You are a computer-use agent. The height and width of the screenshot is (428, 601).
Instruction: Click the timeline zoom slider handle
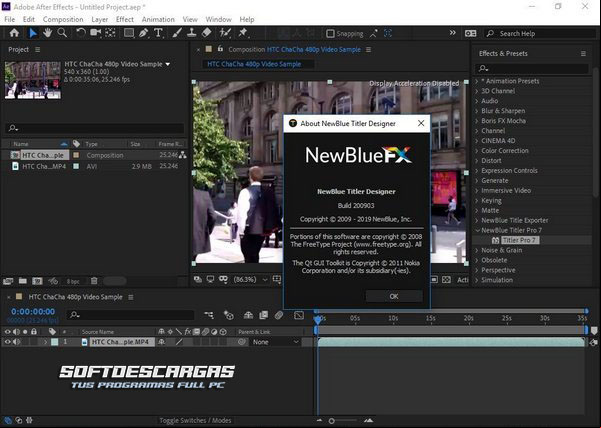point(332,421)
